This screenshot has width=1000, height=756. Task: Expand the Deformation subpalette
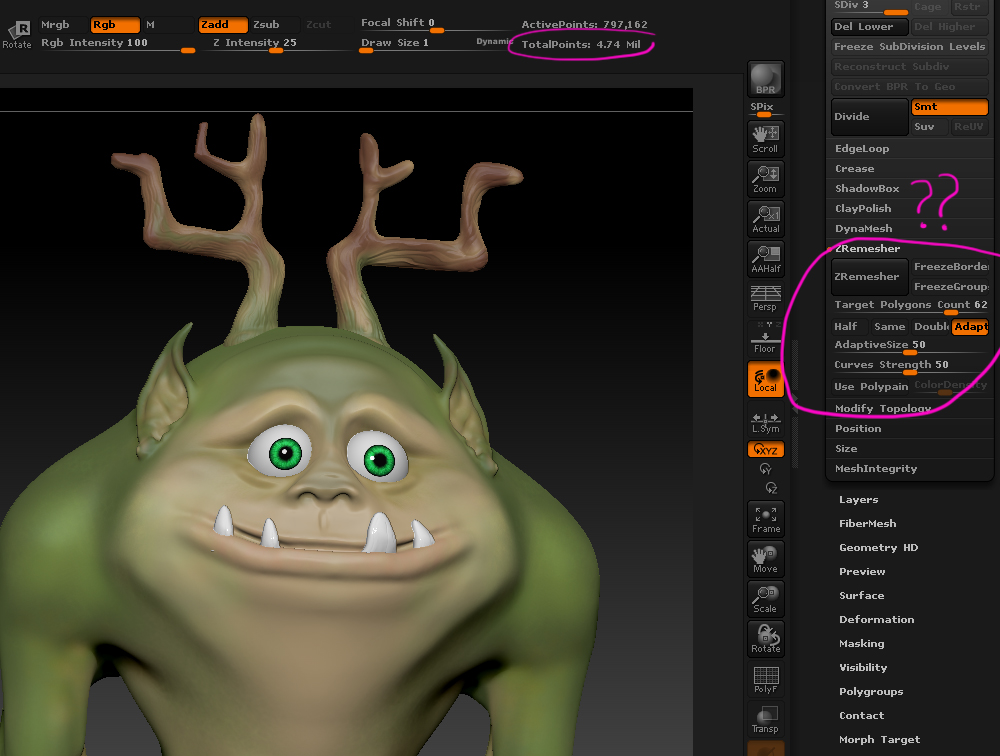tap(876, 620)
